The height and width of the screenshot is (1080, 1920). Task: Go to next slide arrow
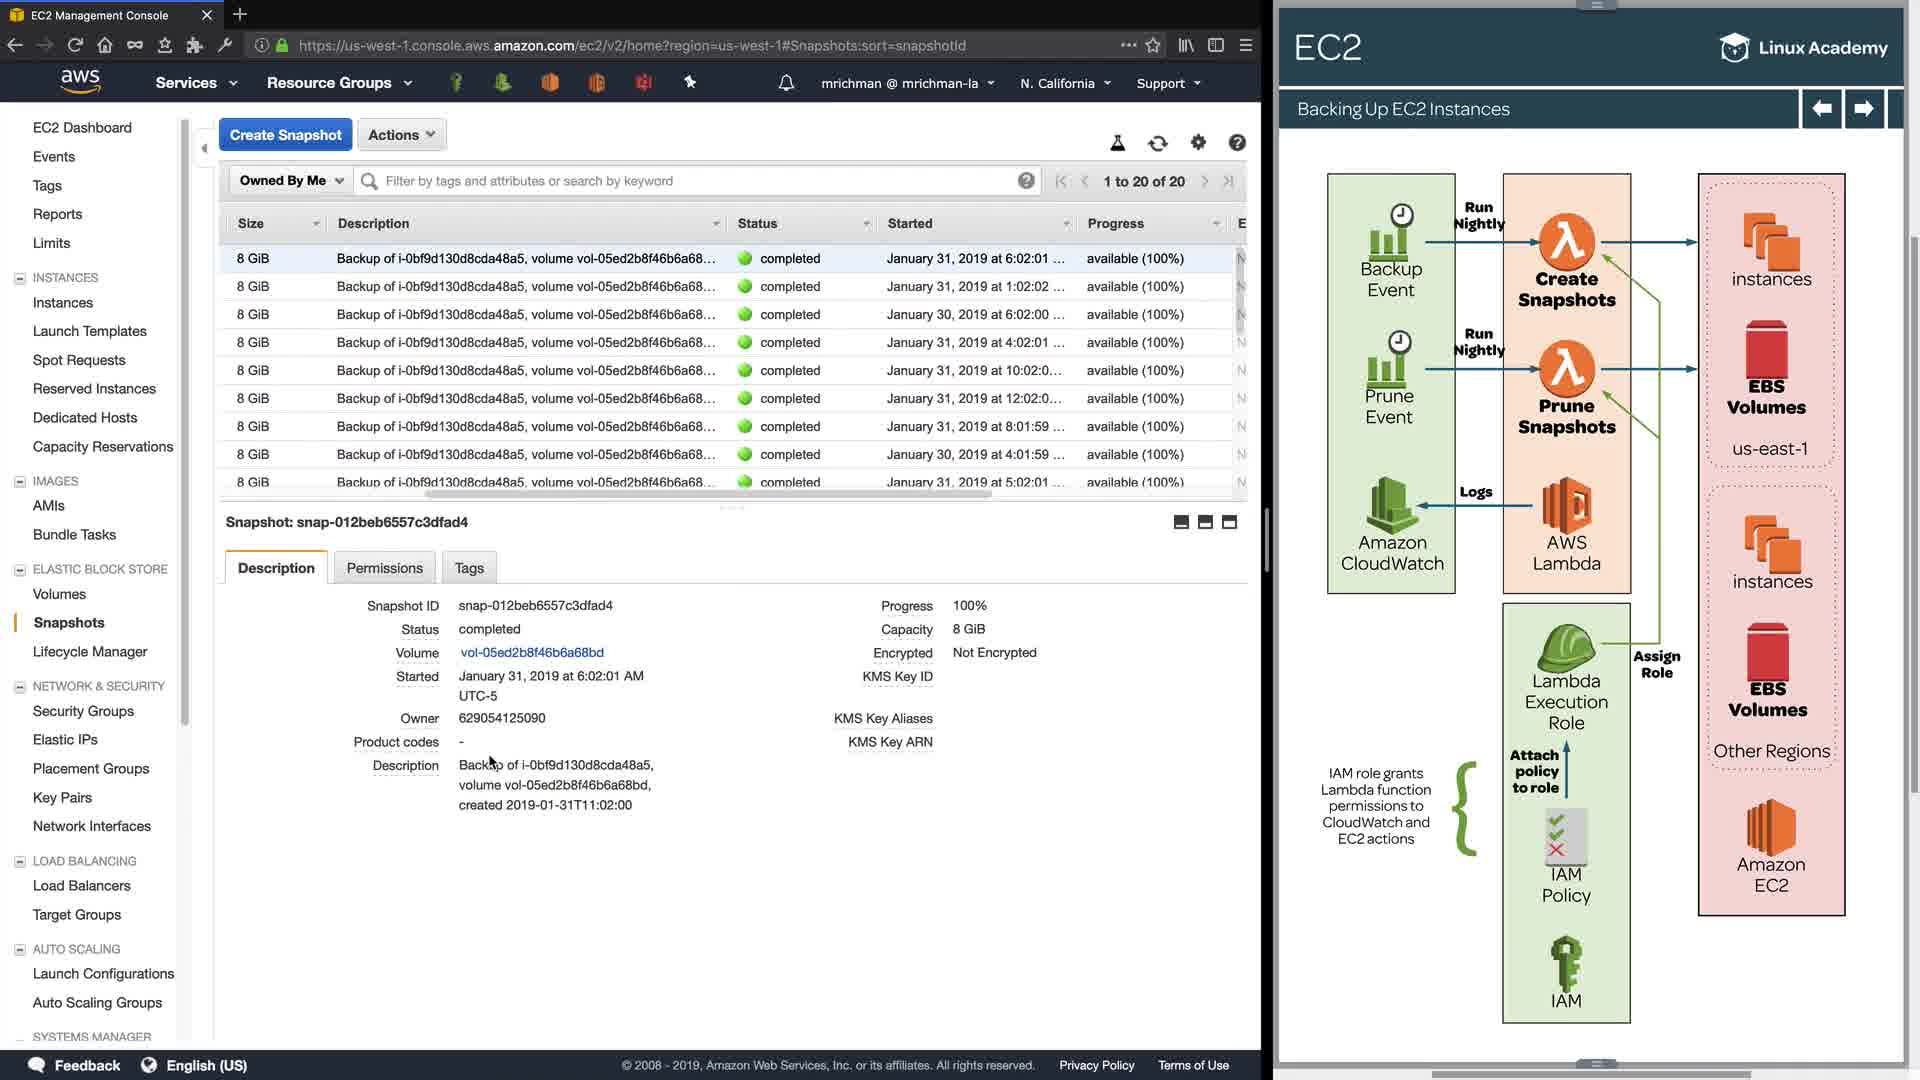point(1863,109)
